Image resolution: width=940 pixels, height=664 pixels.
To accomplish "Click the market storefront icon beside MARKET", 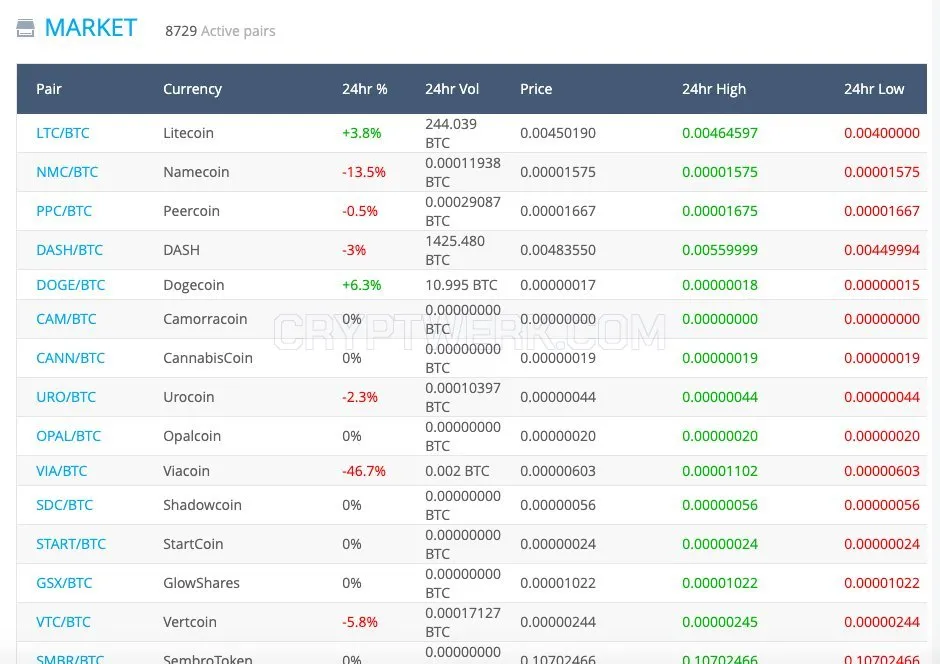I will (25, 28).
